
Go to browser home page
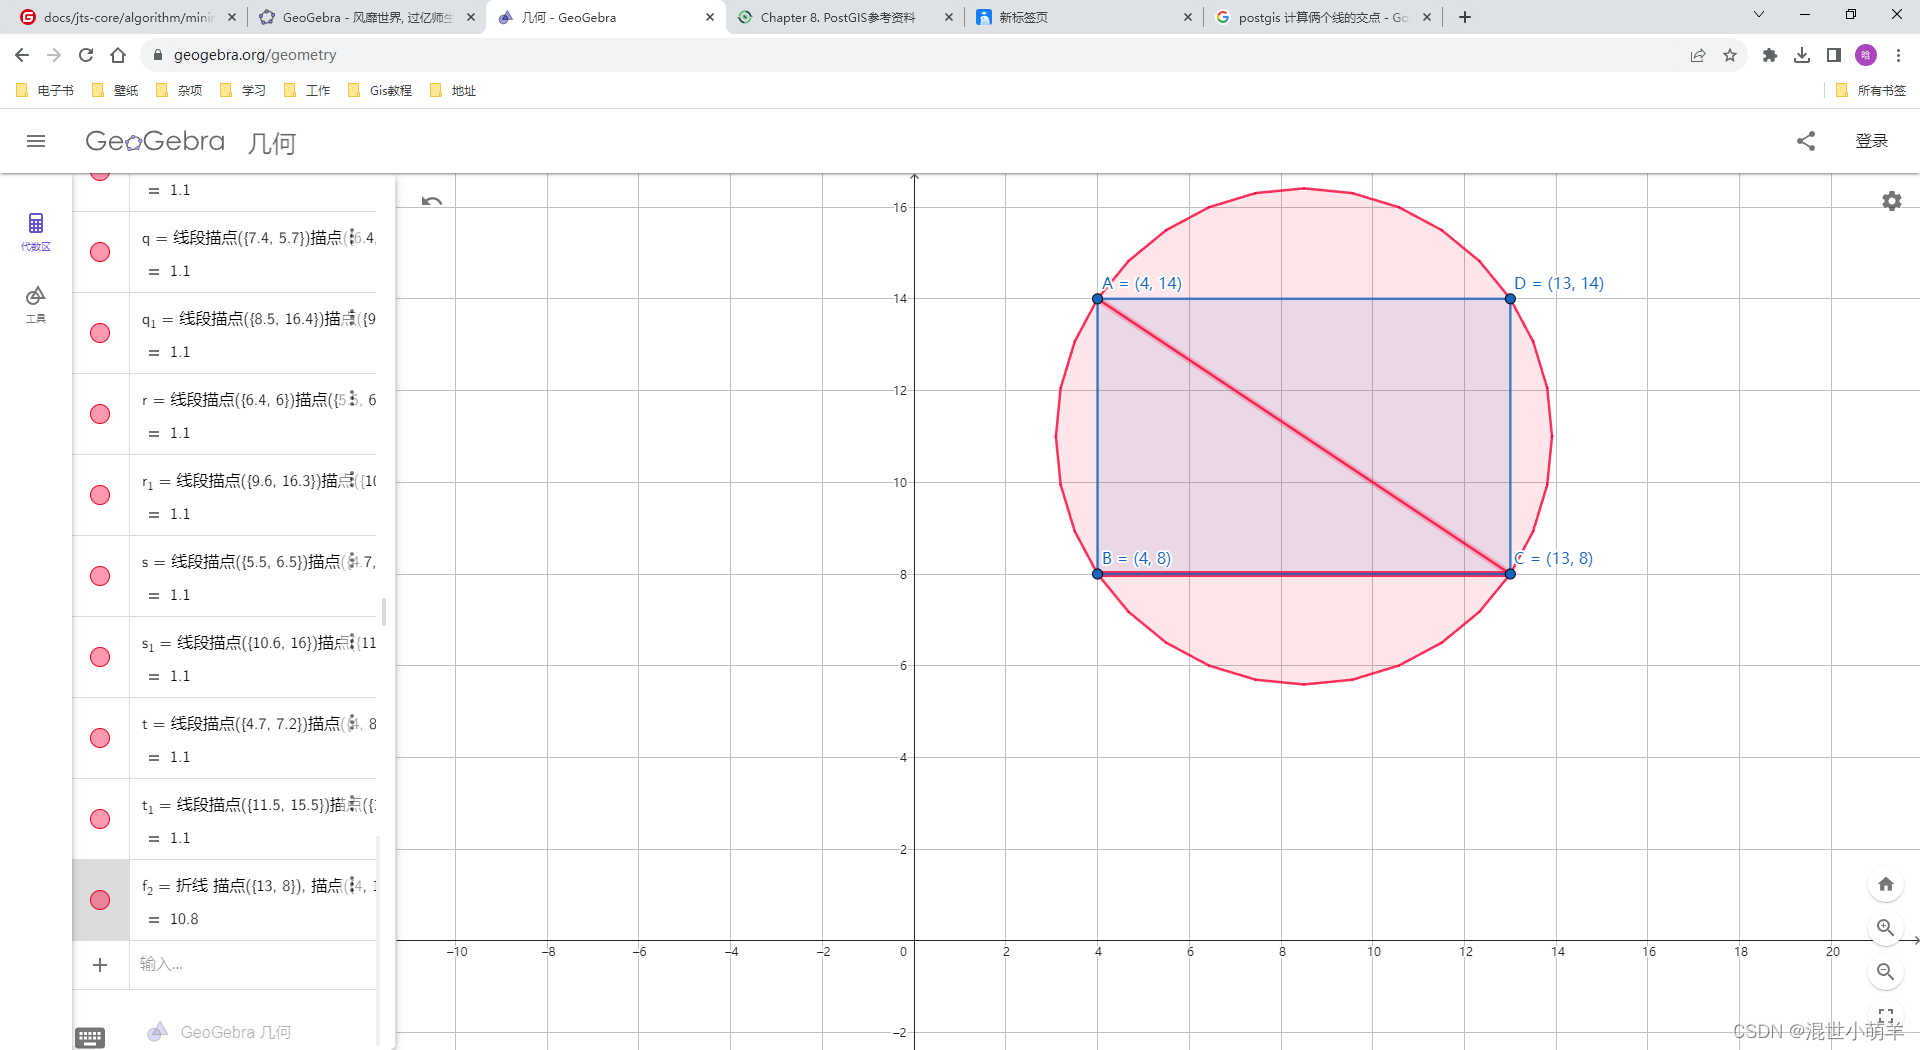pyautogui.click(x=118, y=55)
